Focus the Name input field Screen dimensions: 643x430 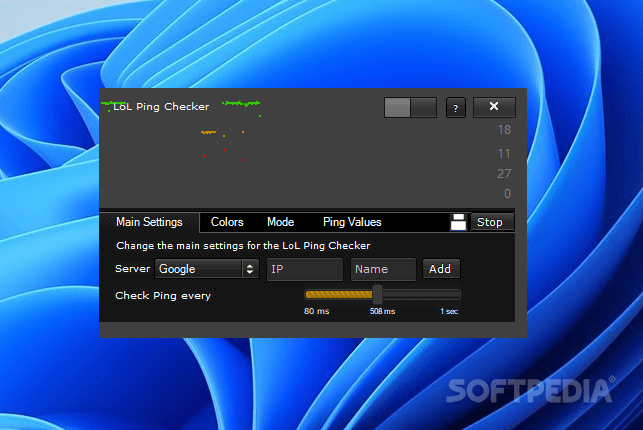click(383, 269)
